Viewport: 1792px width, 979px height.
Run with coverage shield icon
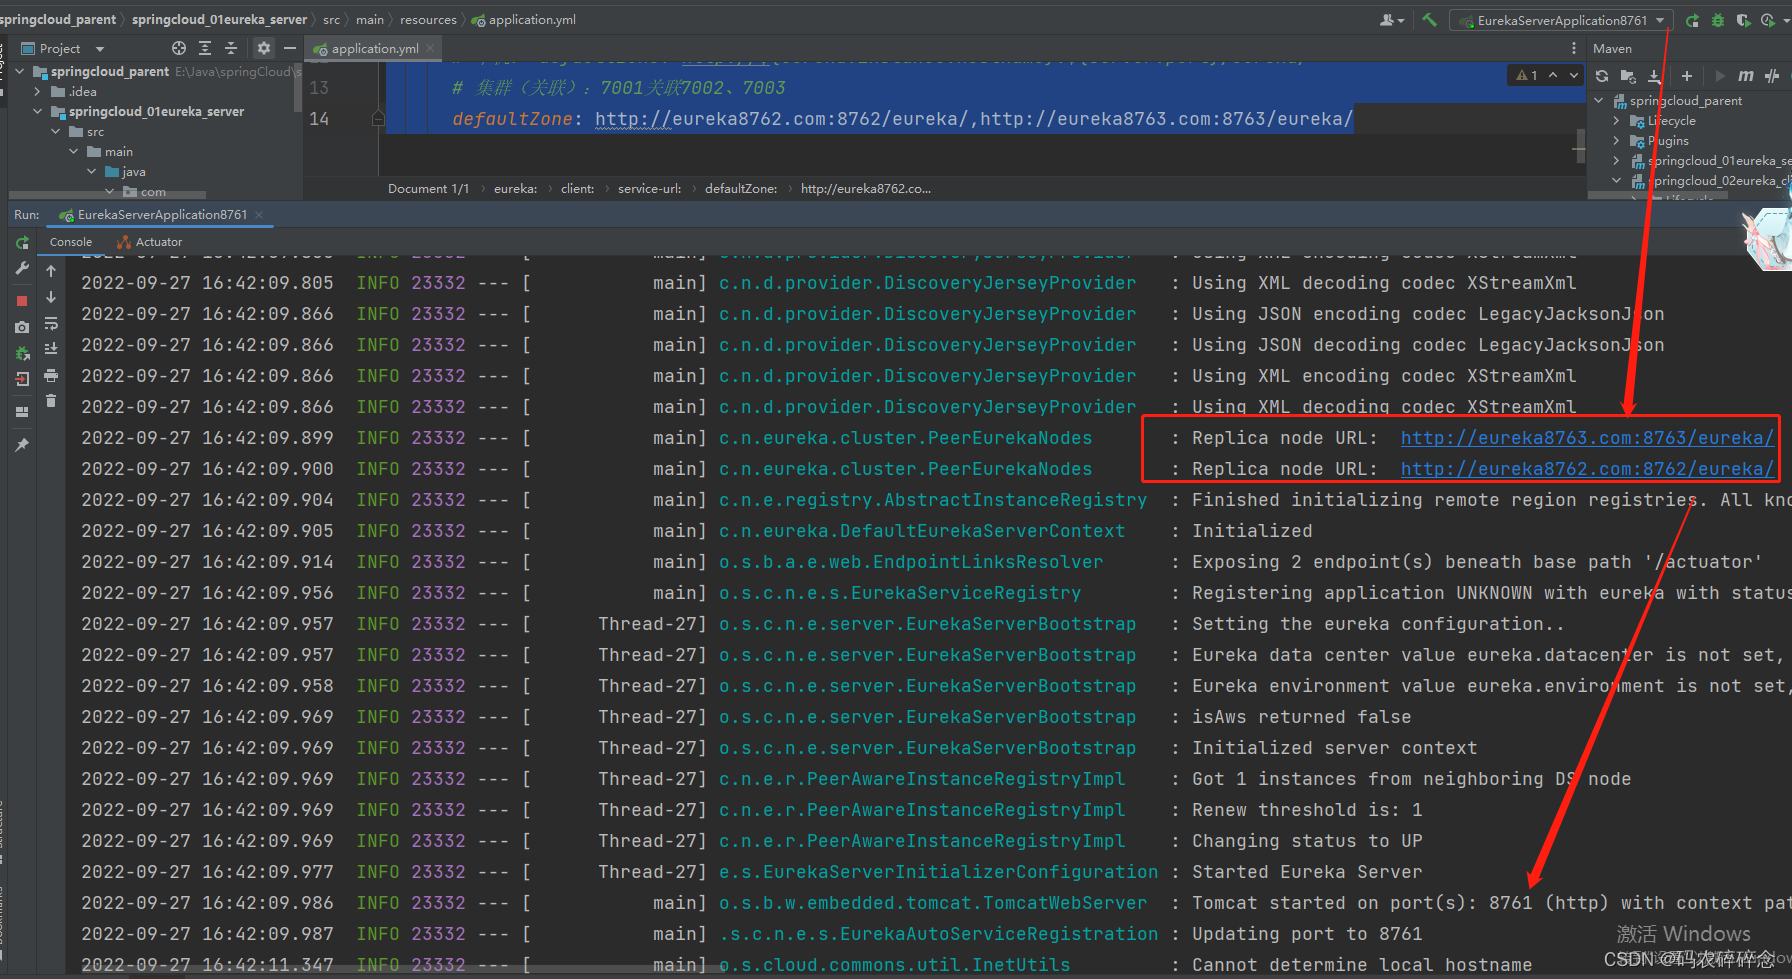[1743, 20]
